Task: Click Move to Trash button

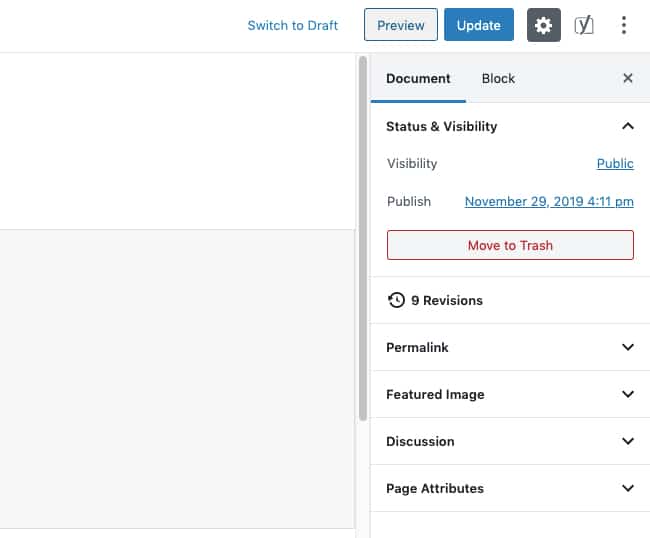Action: pyautogui.click(x=510, y=245)
